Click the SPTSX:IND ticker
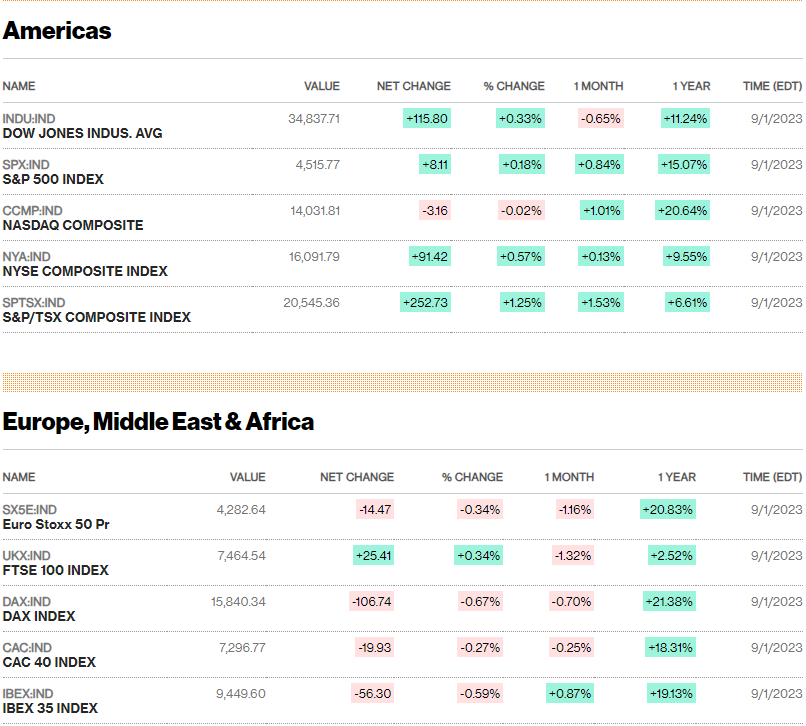Image resolution: width=806 pixels, height=726 pixels. pyautogui.click(x=34, y=303)
